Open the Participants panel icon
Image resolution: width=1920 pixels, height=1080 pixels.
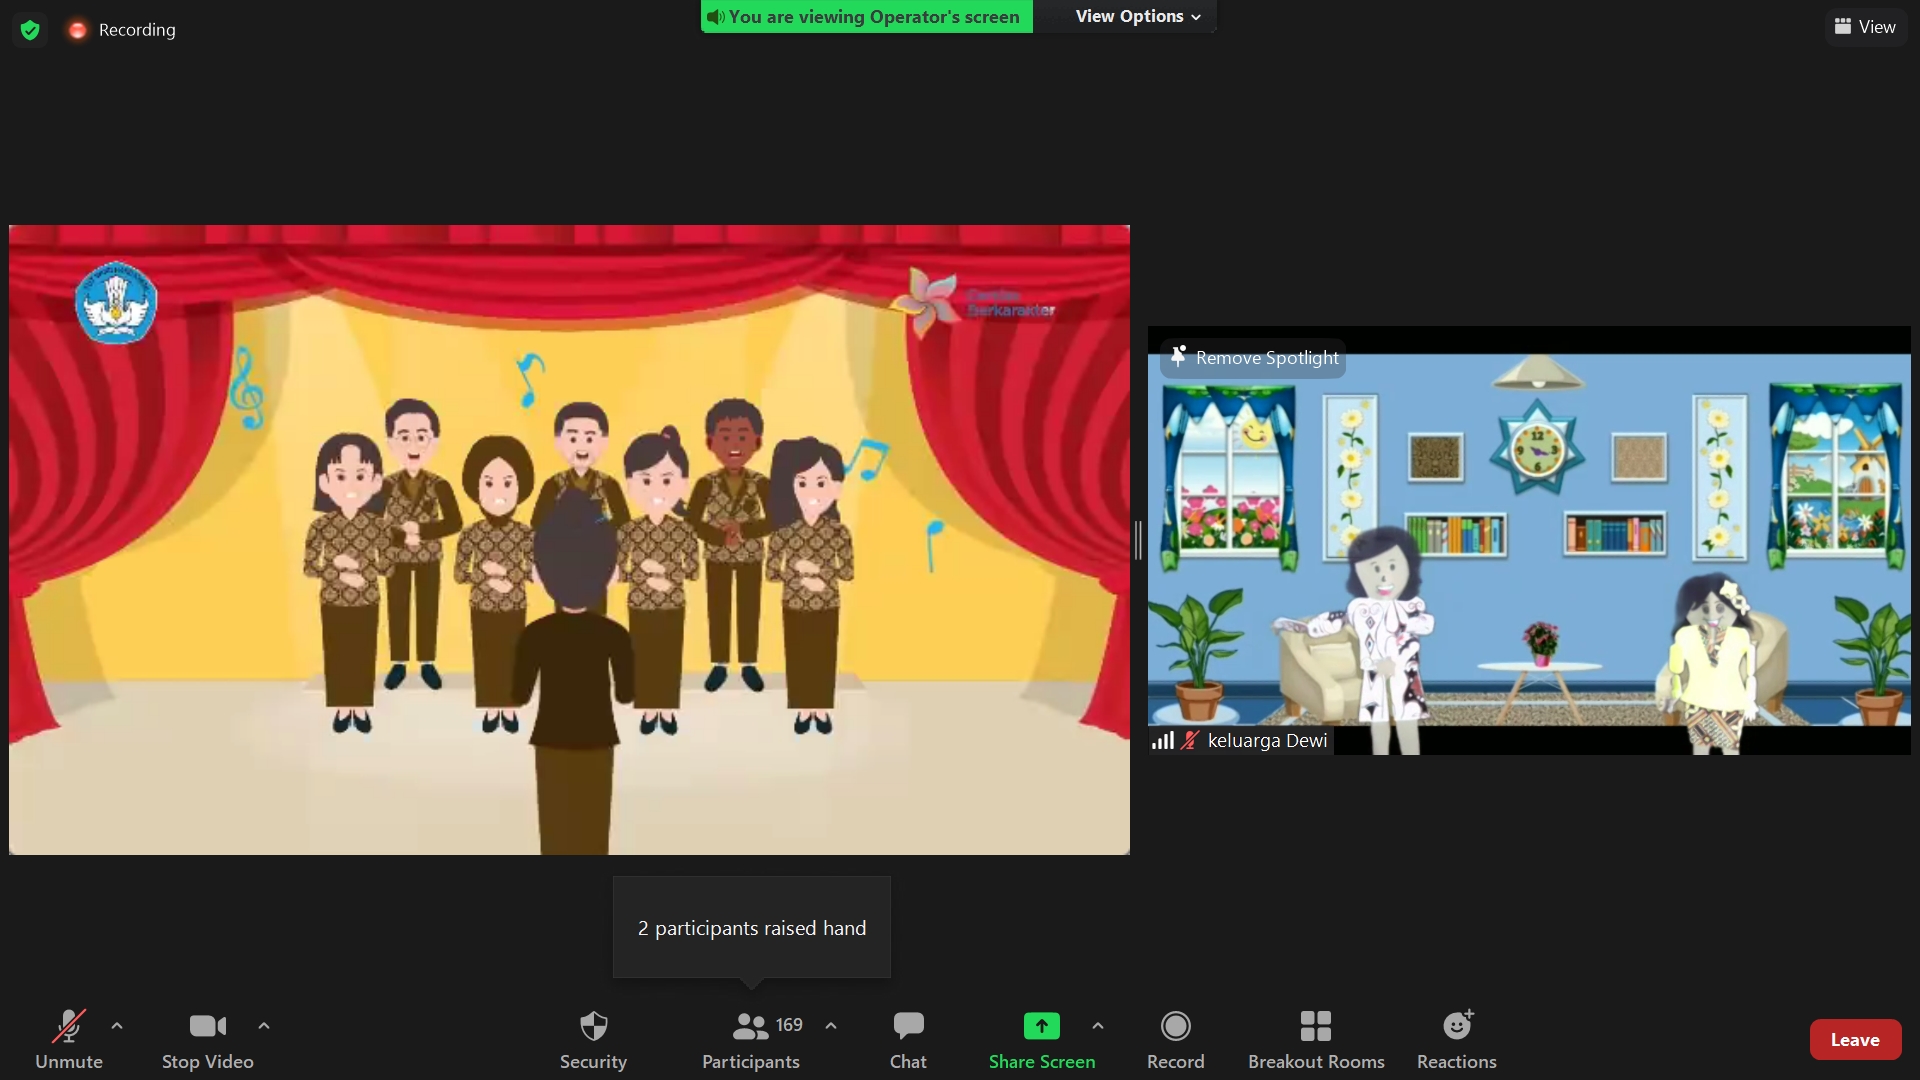750,1026
